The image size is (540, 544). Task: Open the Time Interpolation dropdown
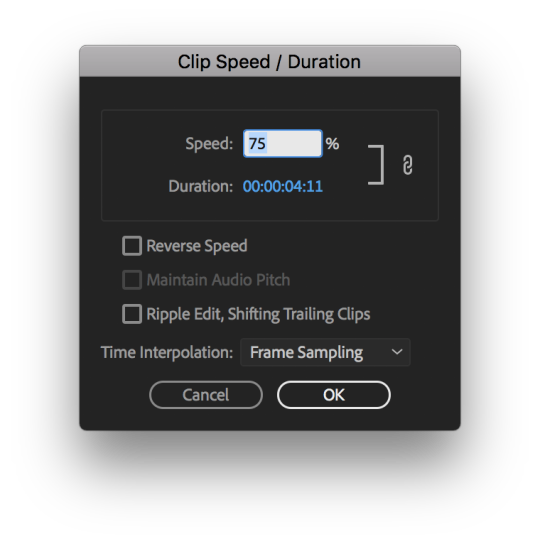click(325, 352)
